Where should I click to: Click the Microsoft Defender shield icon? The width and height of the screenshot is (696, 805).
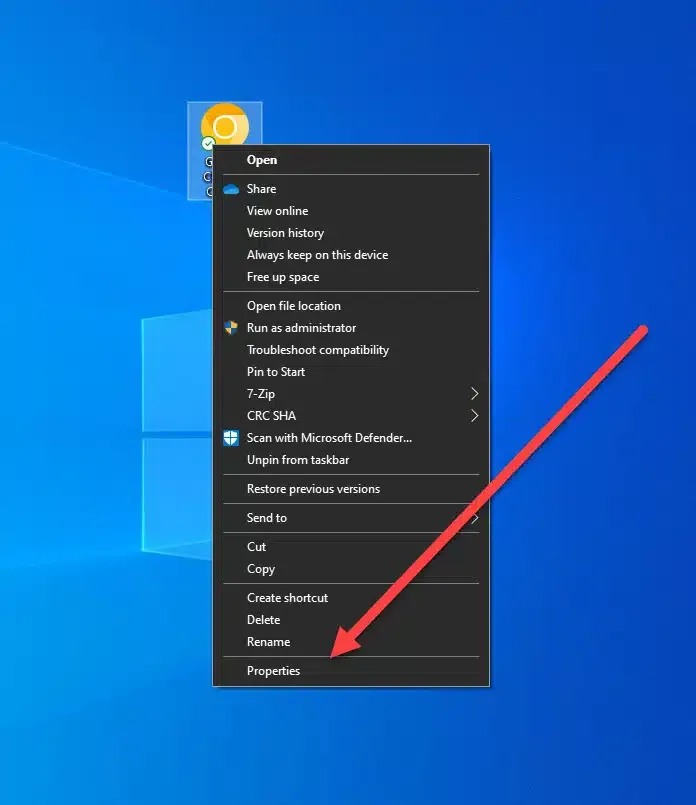click(231, 438)
